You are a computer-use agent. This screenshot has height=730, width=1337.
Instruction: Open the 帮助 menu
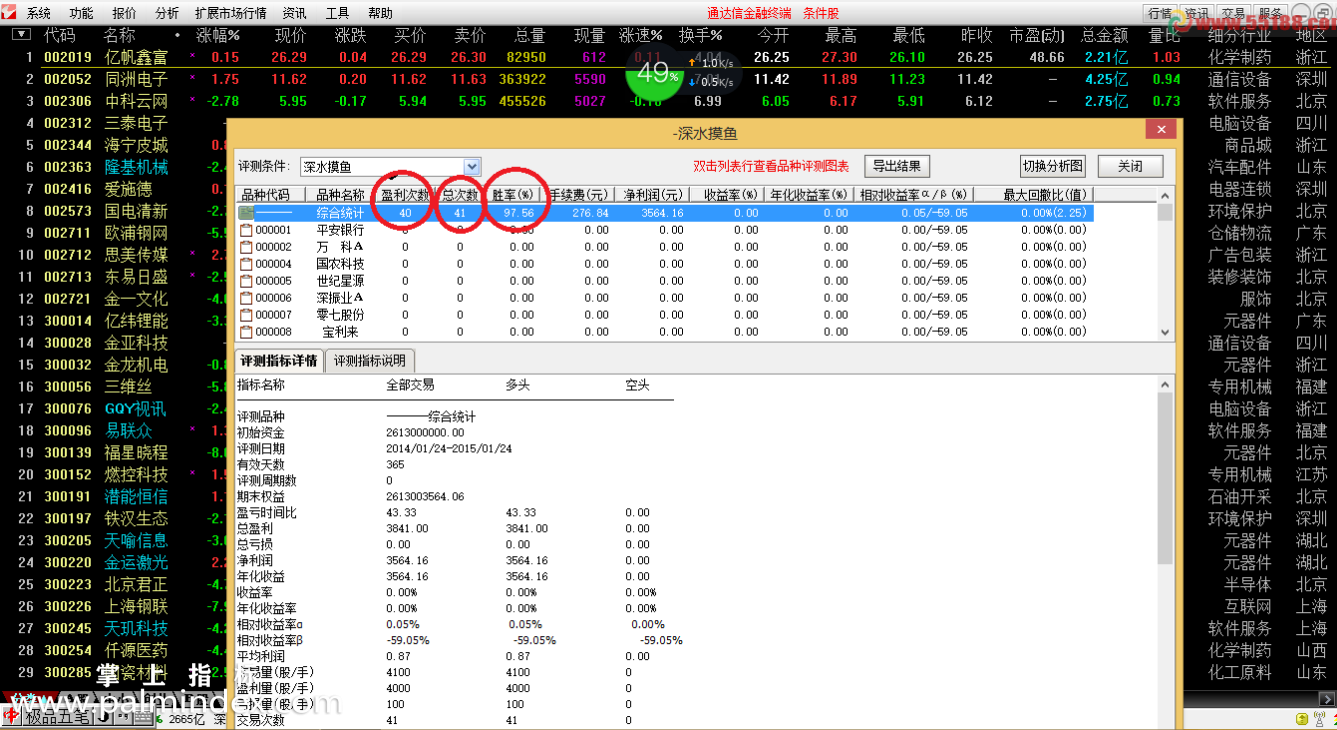(x=381, y=13)
